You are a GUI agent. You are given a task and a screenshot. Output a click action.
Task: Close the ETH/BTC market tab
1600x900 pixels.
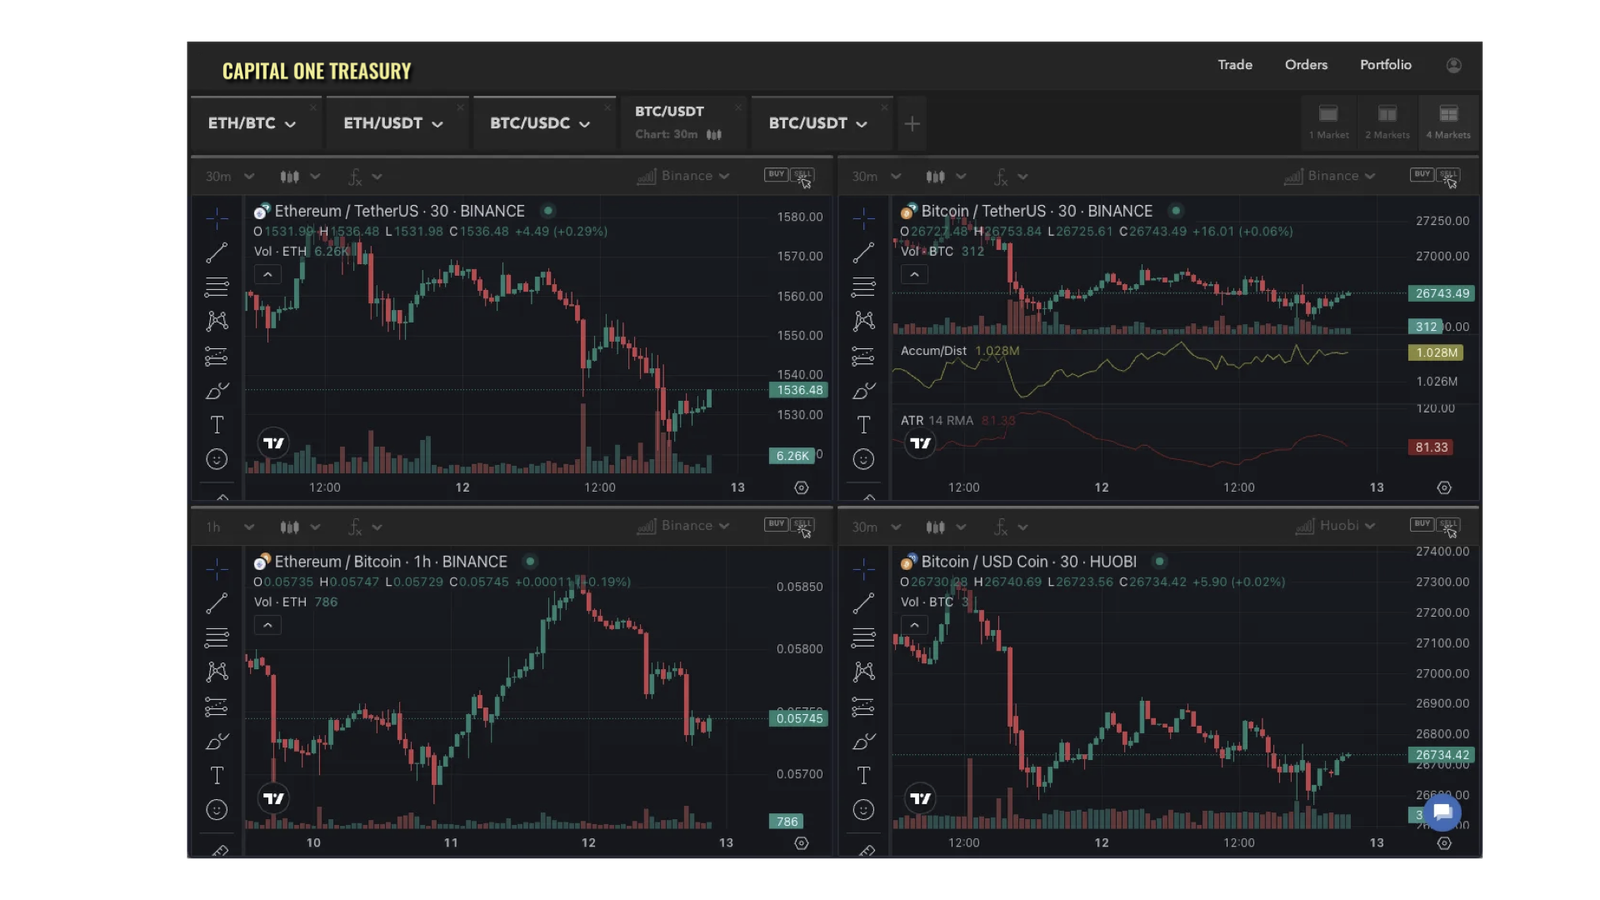coord(313,107)
